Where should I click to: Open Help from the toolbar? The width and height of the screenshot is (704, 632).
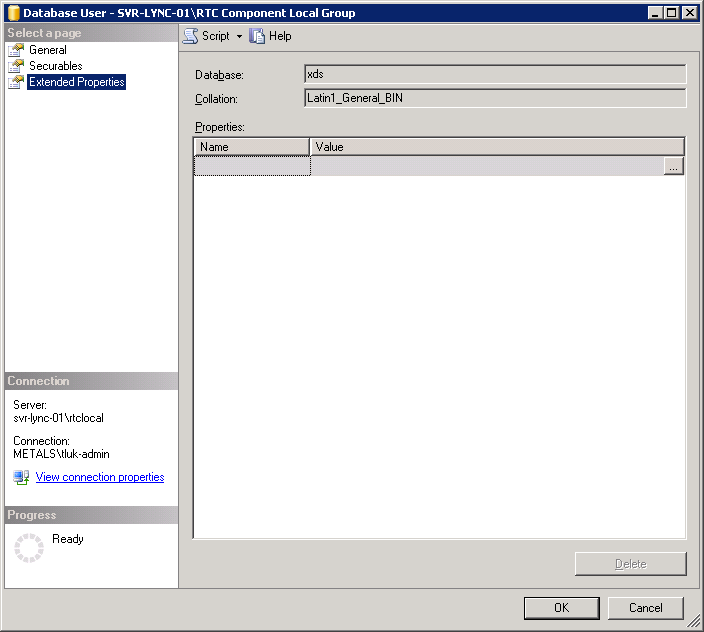pos(271,36)
